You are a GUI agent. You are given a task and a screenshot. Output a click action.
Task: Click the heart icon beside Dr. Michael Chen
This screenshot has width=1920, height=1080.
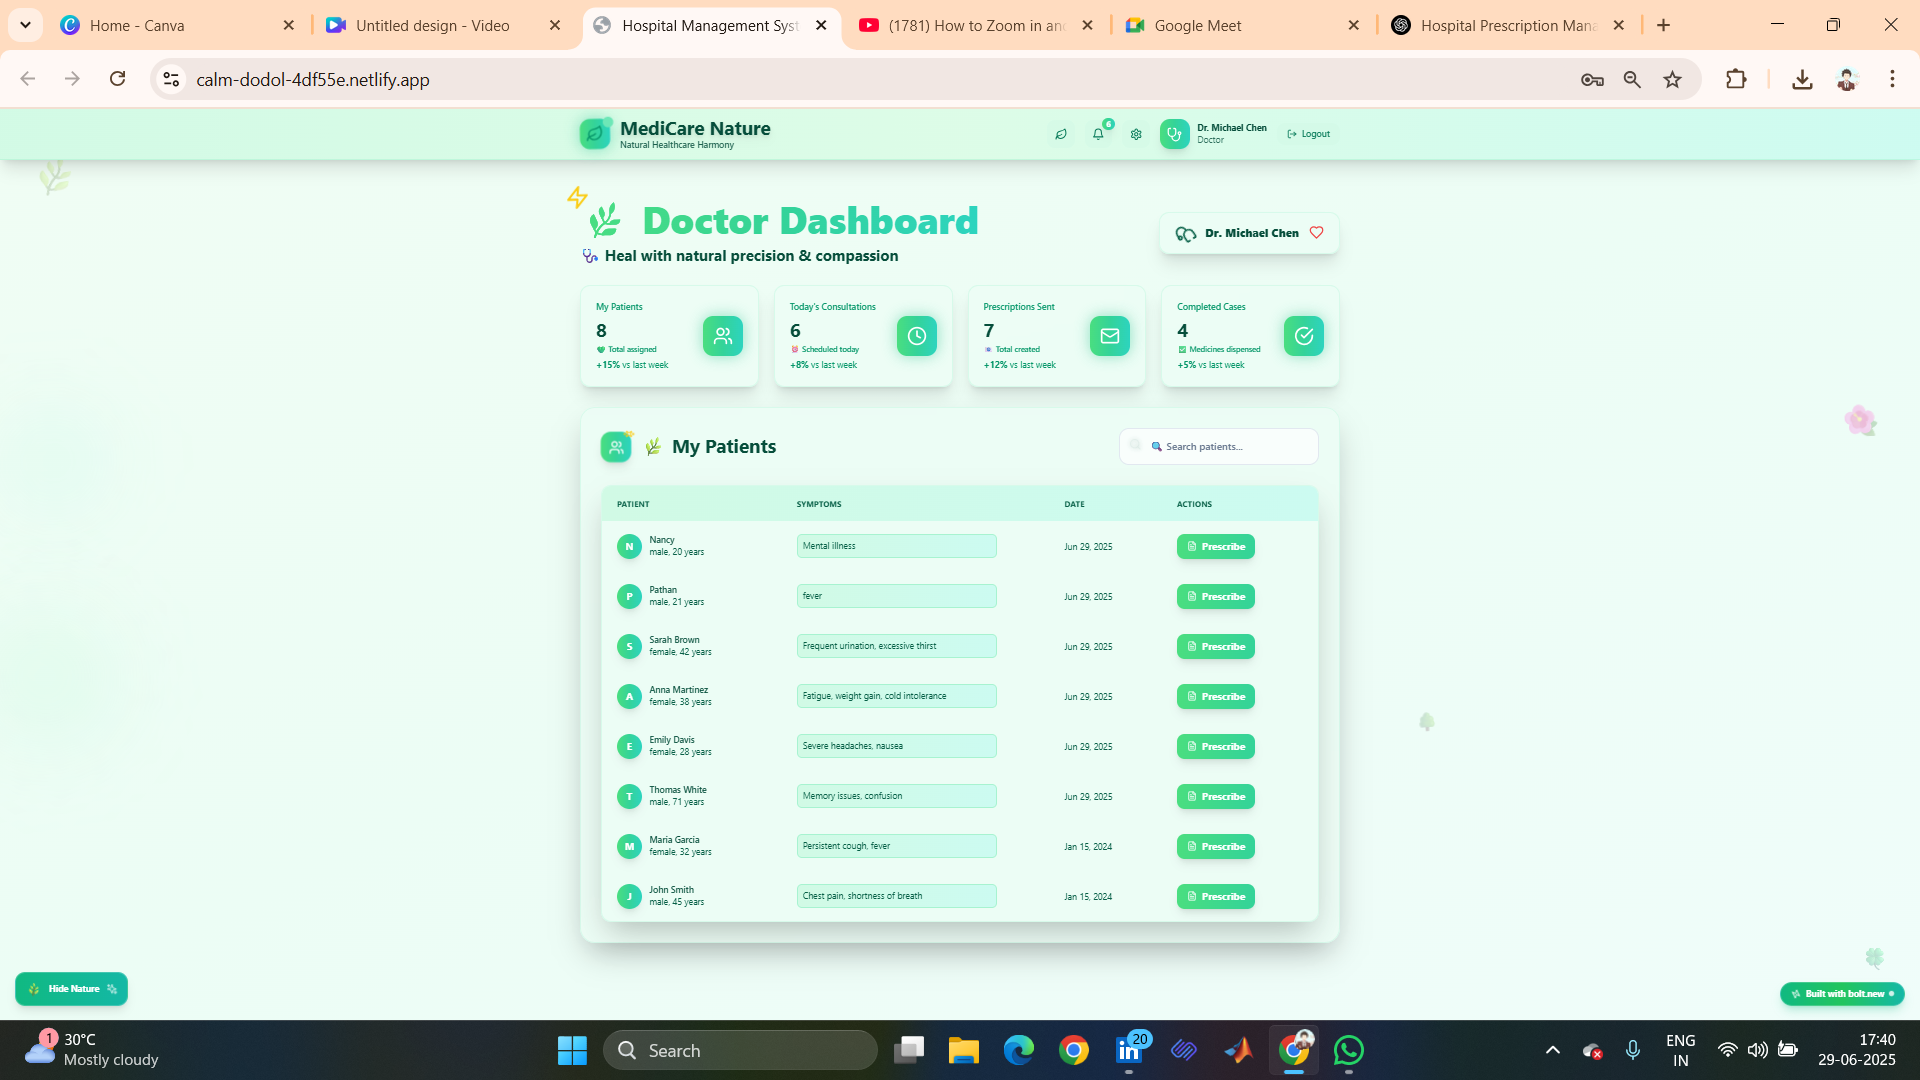[1316, 232]
